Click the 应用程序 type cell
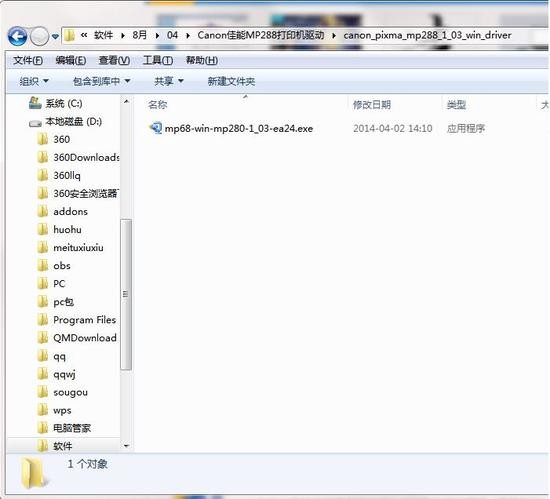This screenshot has width=550, height=499. tap(466, 129)
